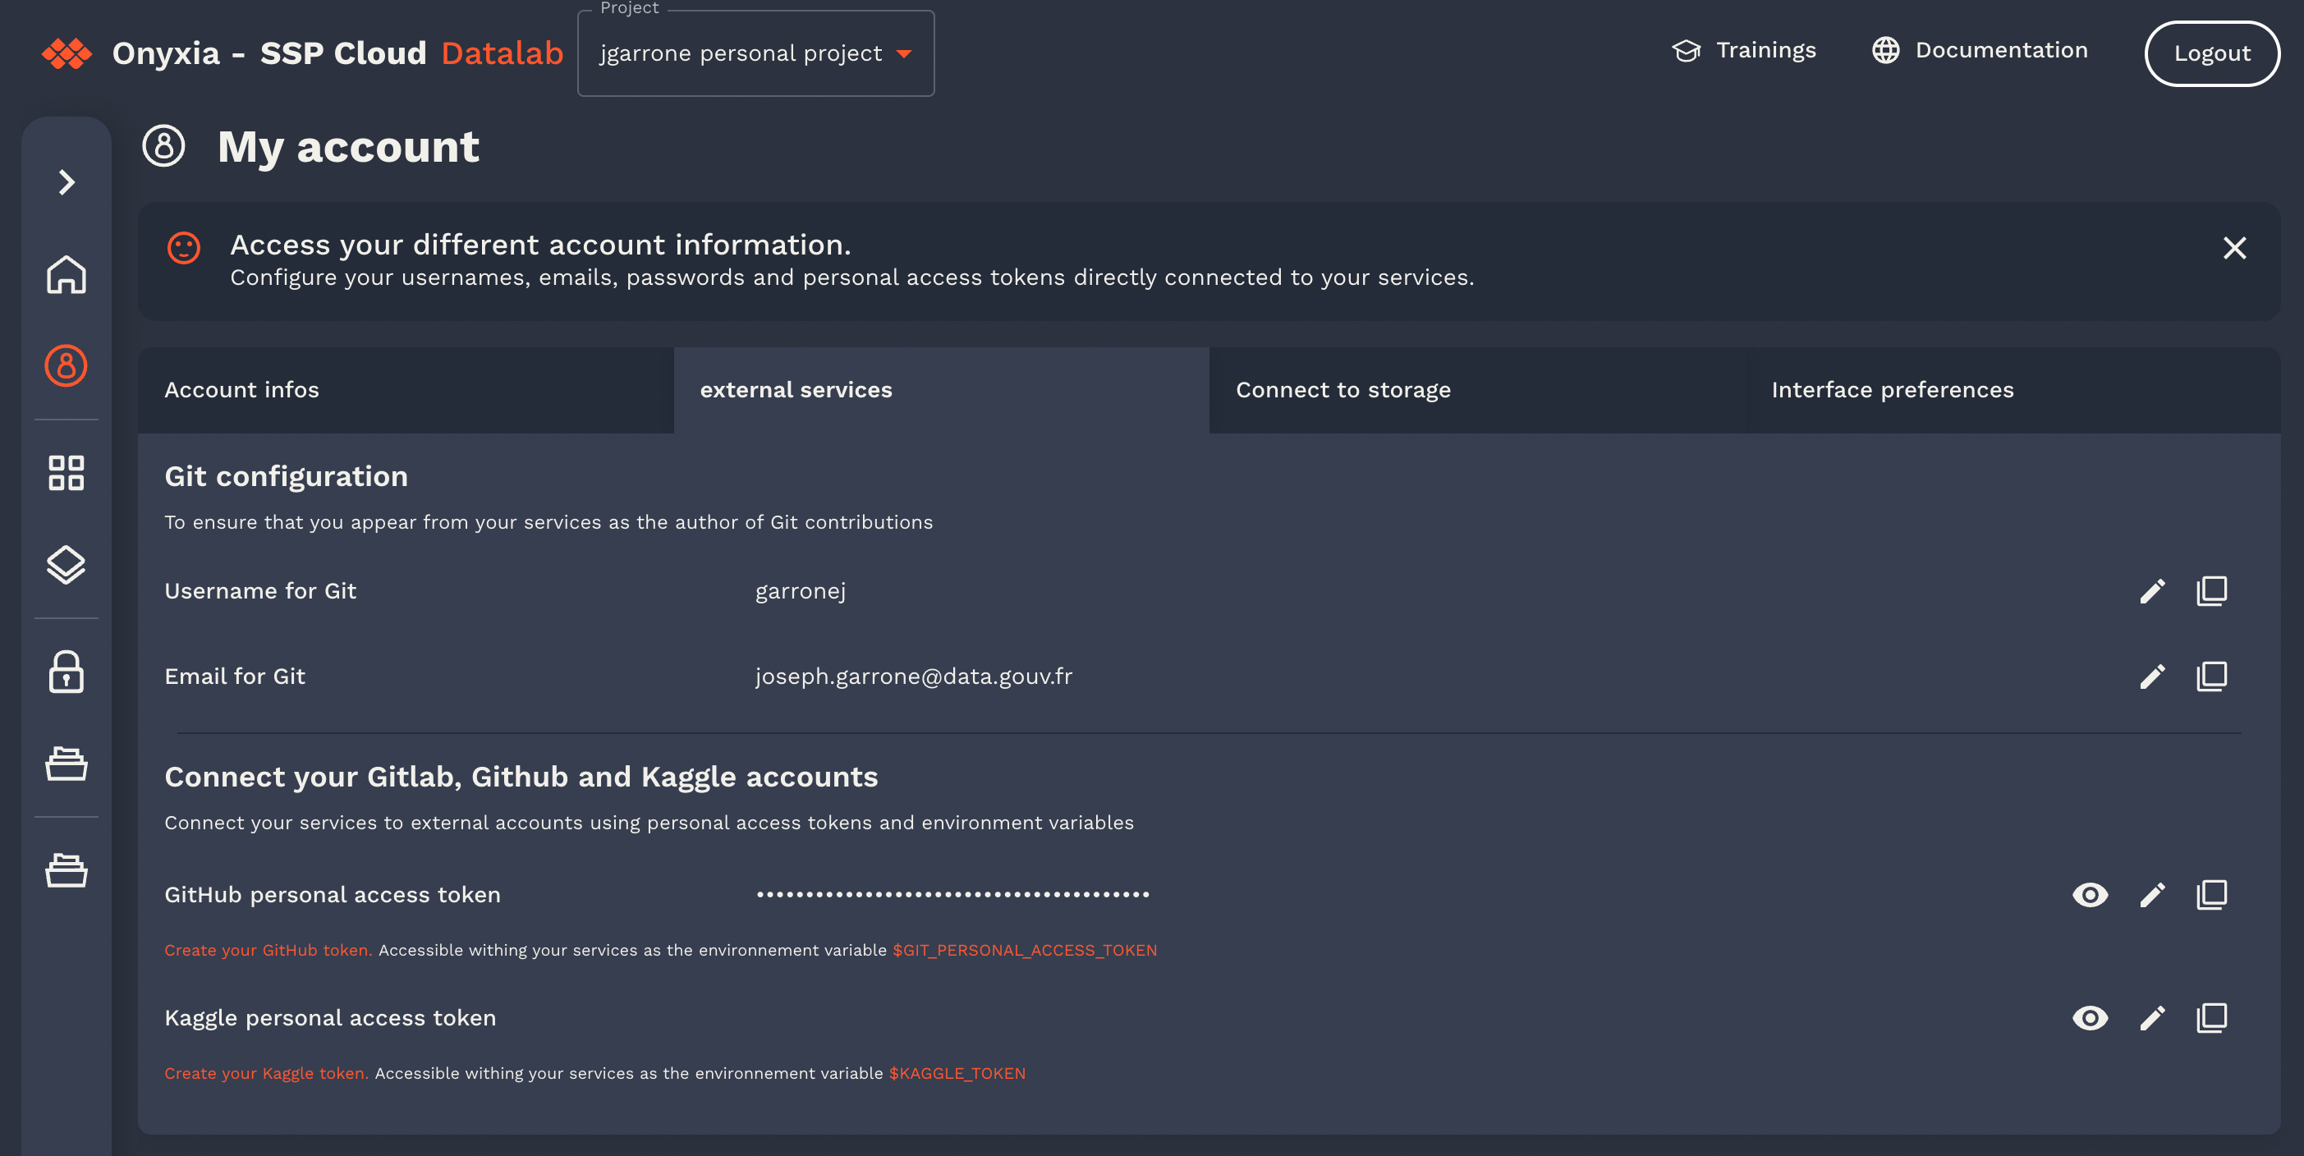The image size is (2304, 1156).
Task: Edit the GitHub personal access token
Action: 2152,895
